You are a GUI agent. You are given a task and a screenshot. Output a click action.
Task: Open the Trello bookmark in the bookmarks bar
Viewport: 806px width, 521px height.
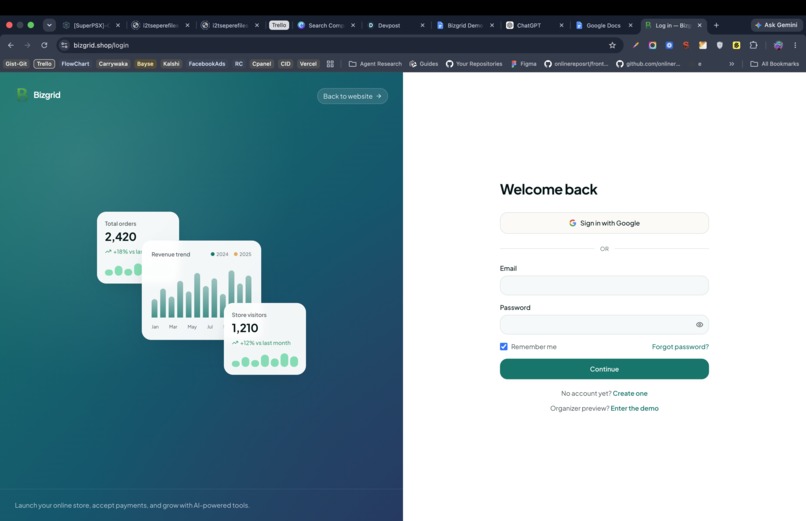[x=44, y=64]
